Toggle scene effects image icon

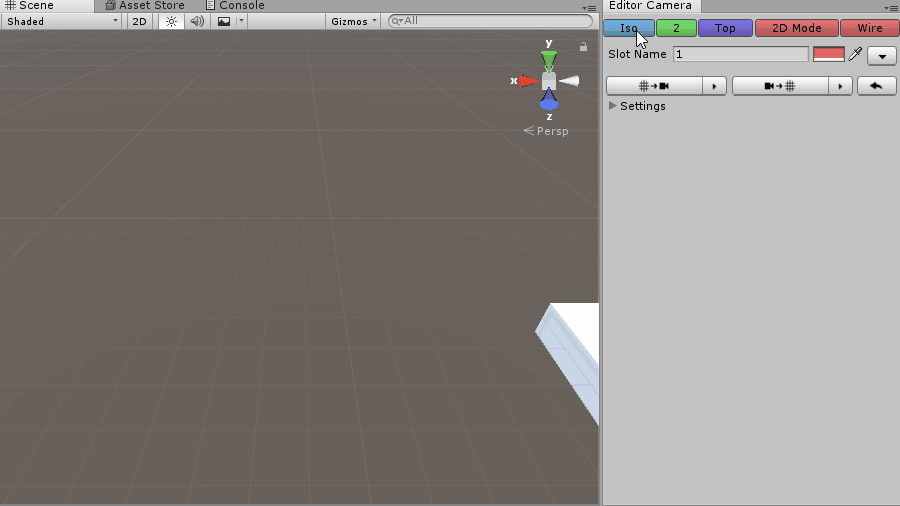224,21
